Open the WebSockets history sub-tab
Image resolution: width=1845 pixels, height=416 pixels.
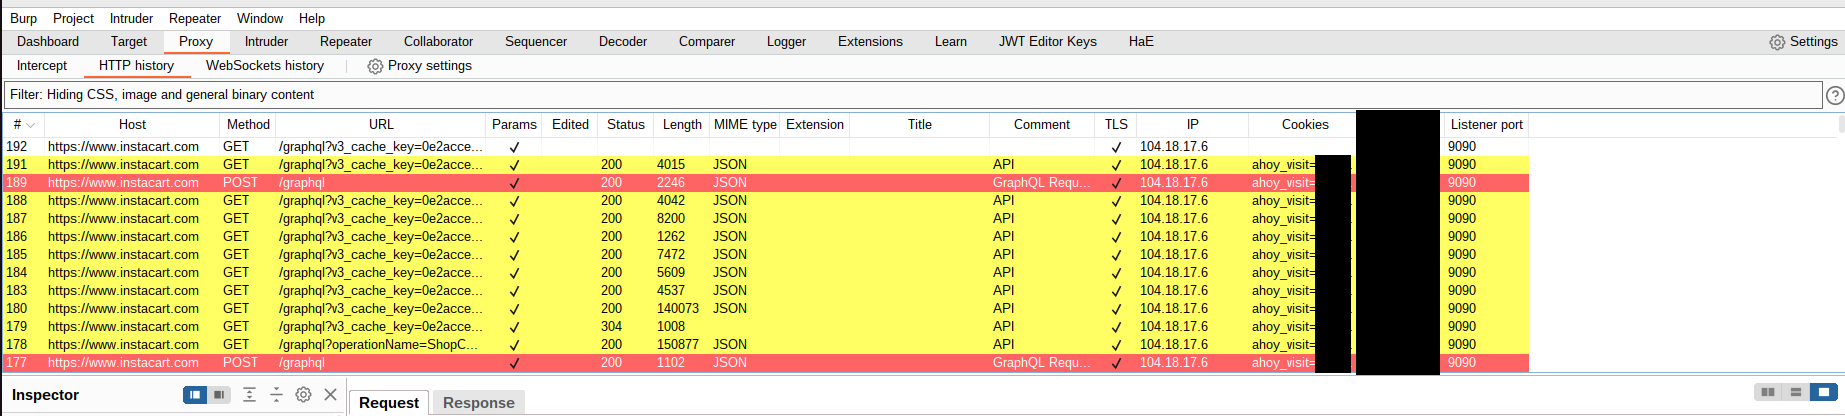[x=265, y=66]
